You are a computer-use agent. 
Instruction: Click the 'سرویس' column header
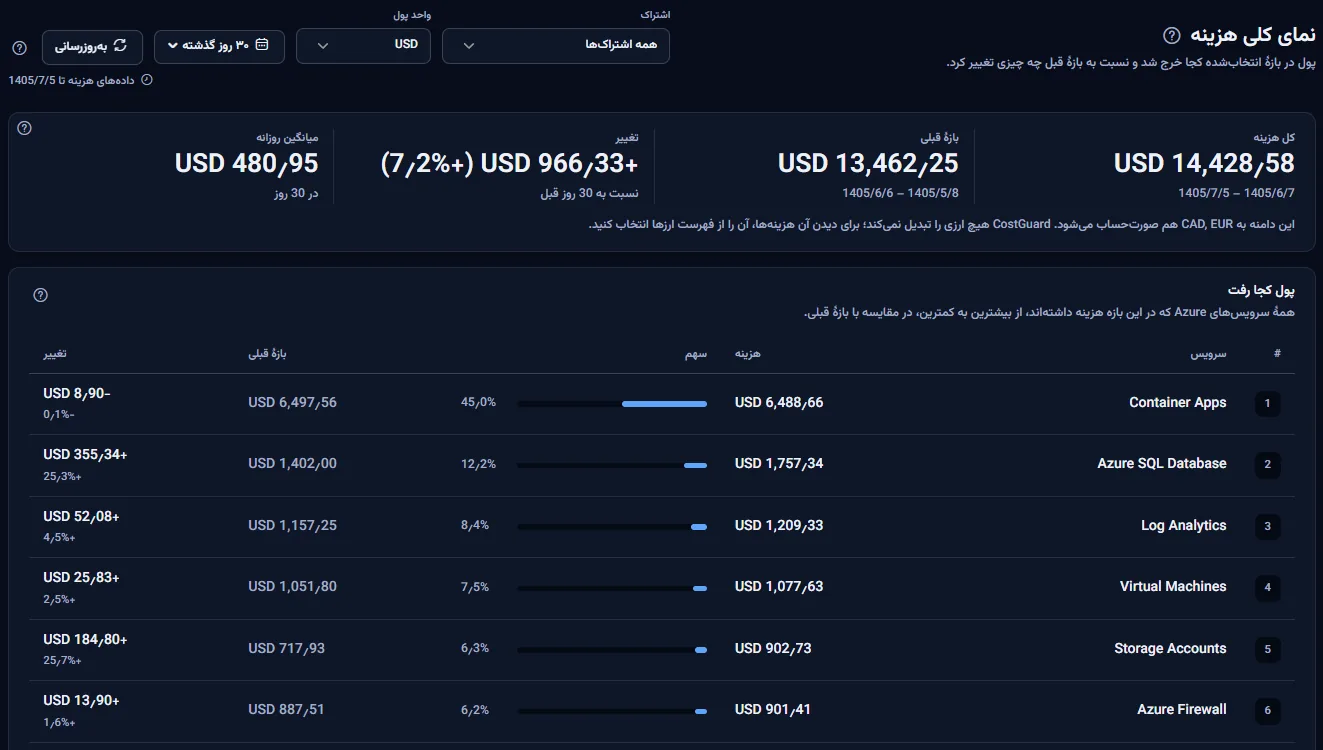(1208, 354)
